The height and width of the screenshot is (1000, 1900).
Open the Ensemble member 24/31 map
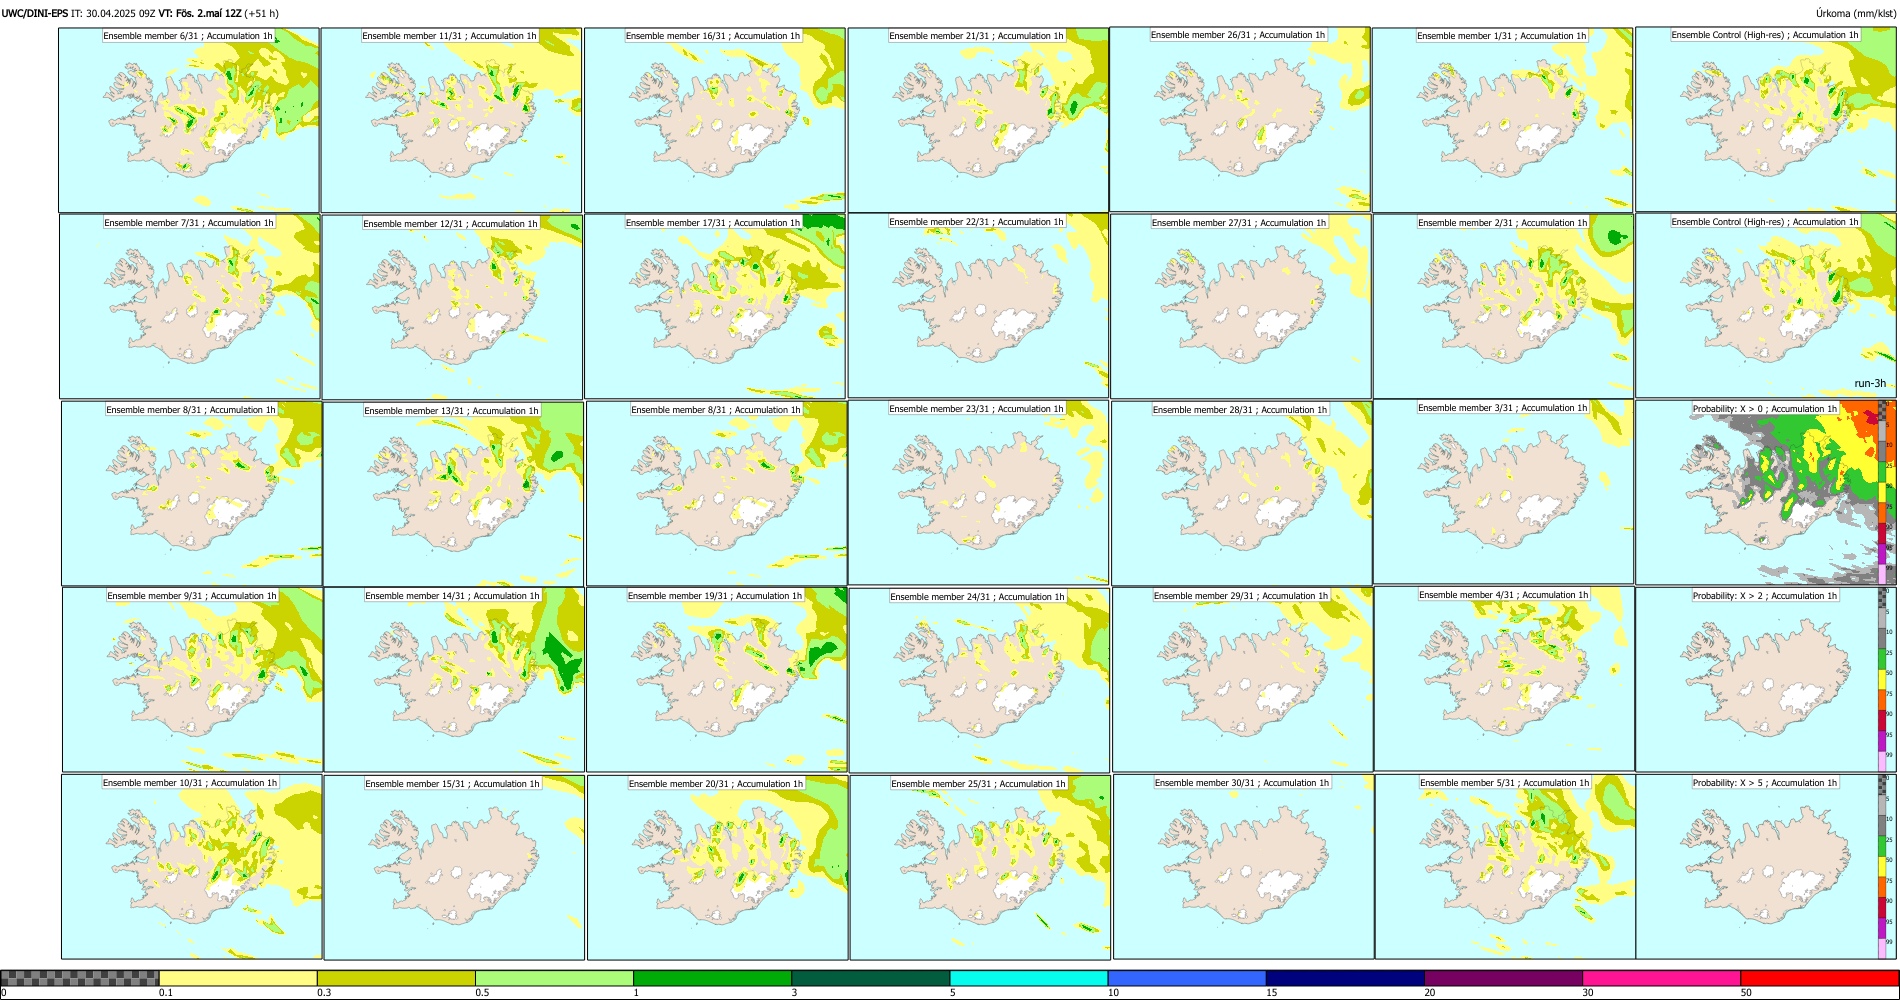point(979,681)
